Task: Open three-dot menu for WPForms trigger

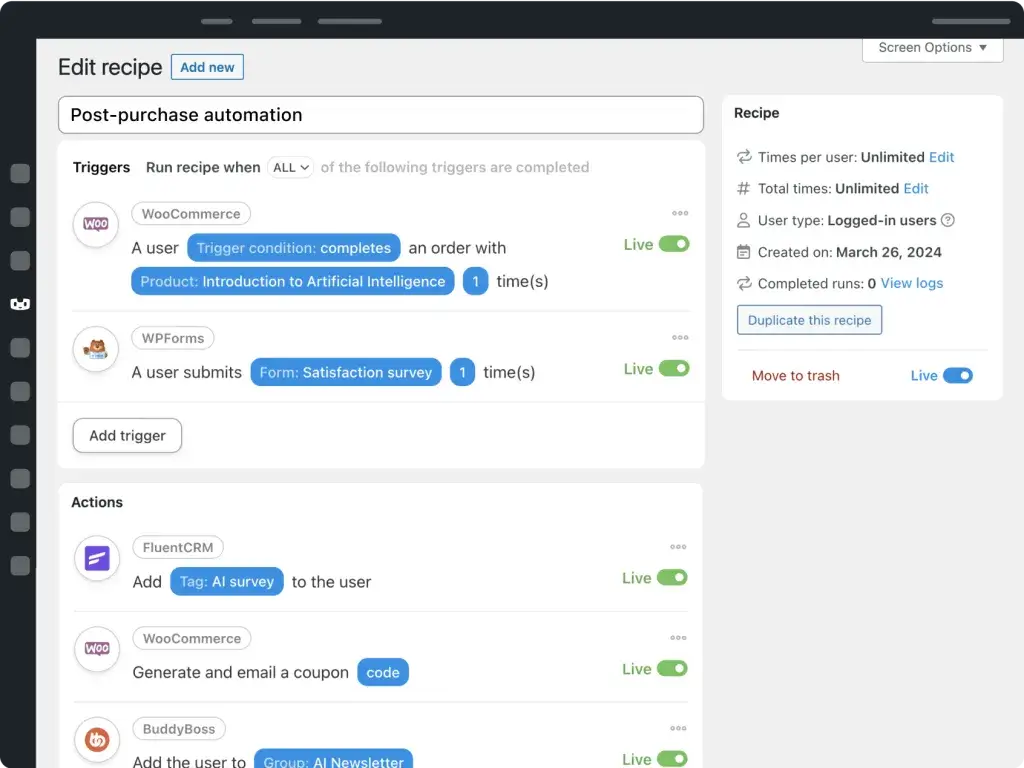Action: point(680,338)
